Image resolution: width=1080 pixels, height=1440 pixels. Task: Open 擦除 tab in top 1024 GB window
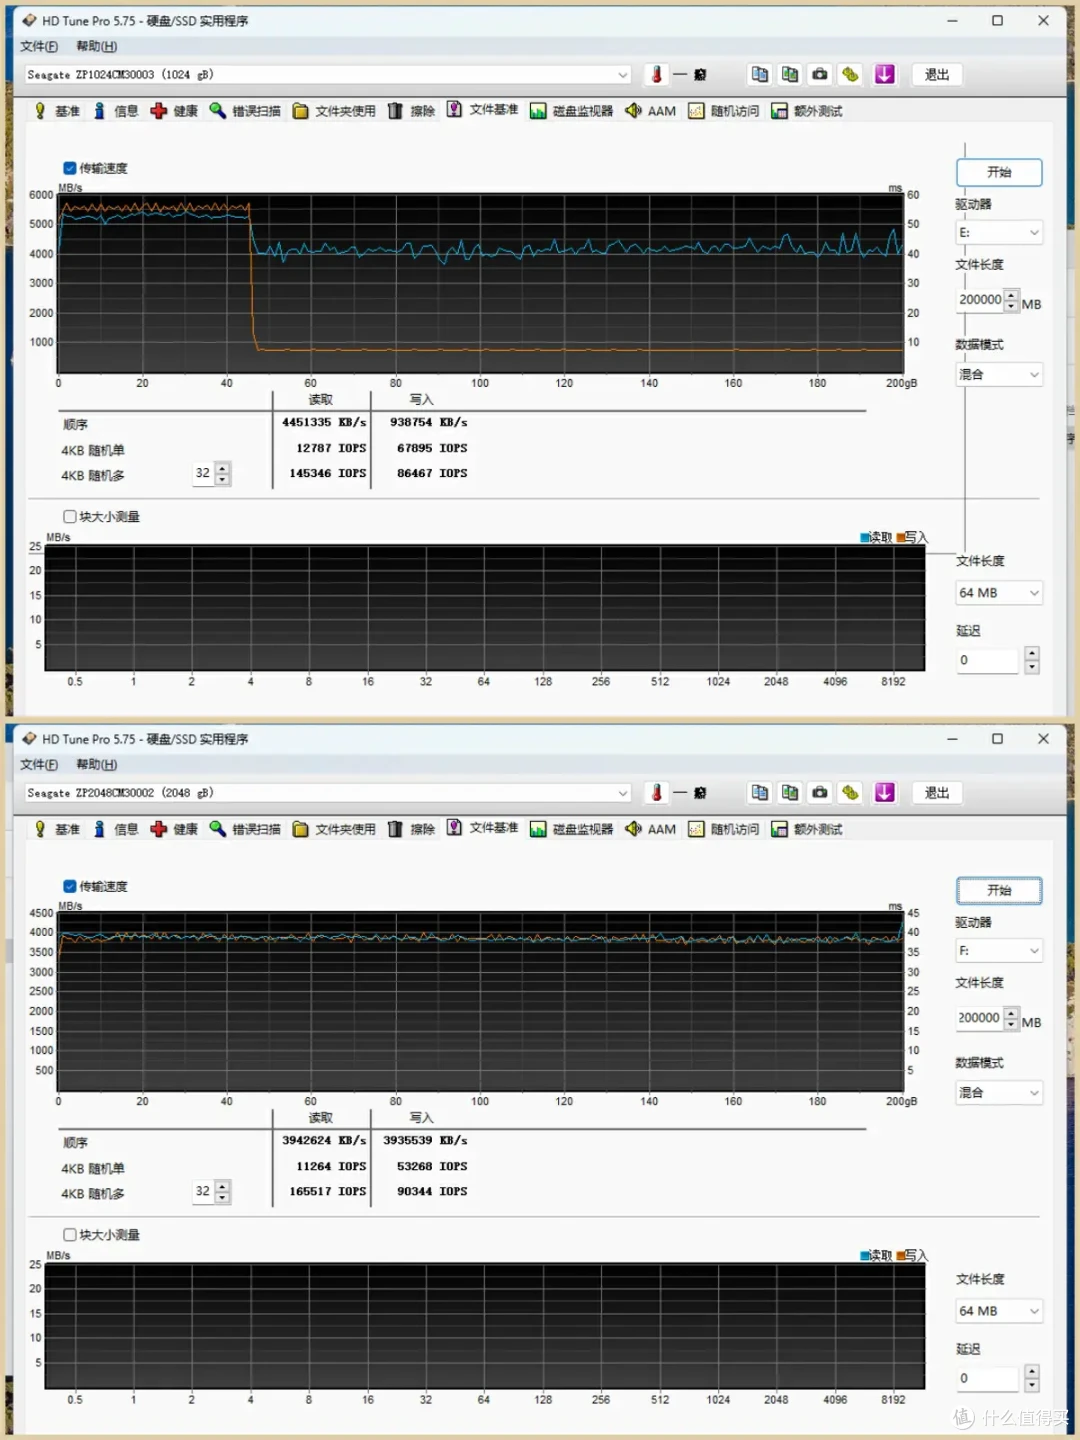[411, 111]
